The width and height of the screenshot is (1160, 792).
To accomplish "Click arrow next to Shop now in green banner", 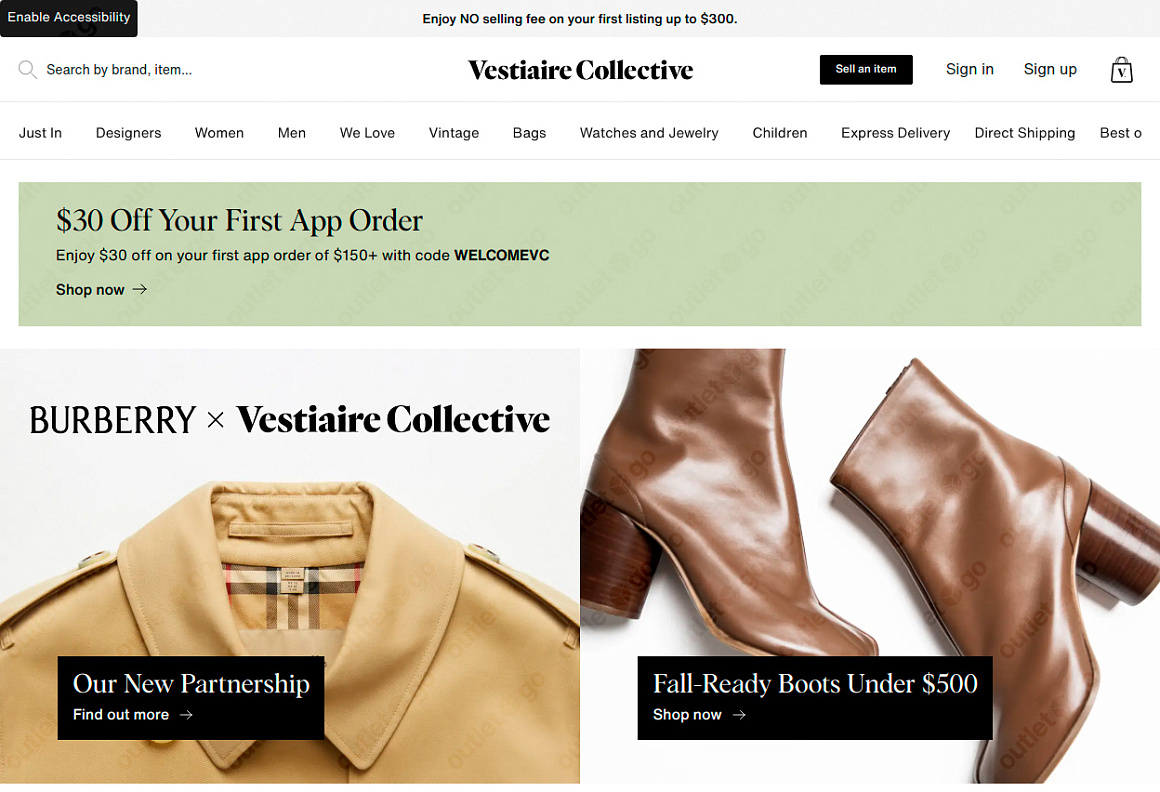I will tap(140, 289).
